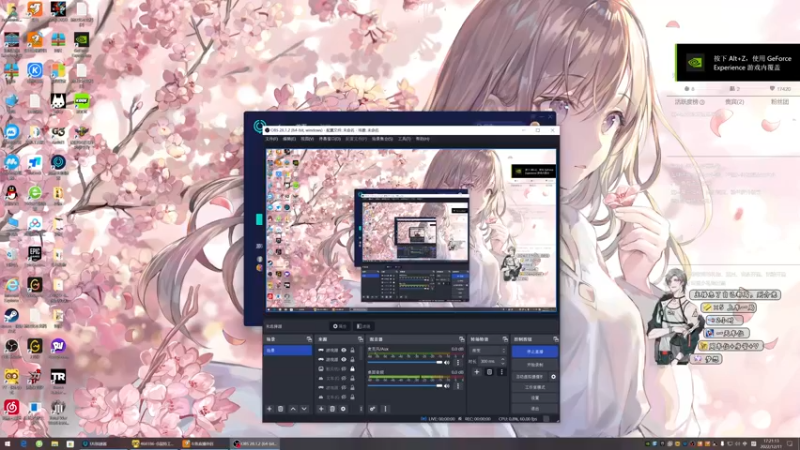Open the Edit menu in OBS menu bar
800x450 pixels.
click(289, 139)
